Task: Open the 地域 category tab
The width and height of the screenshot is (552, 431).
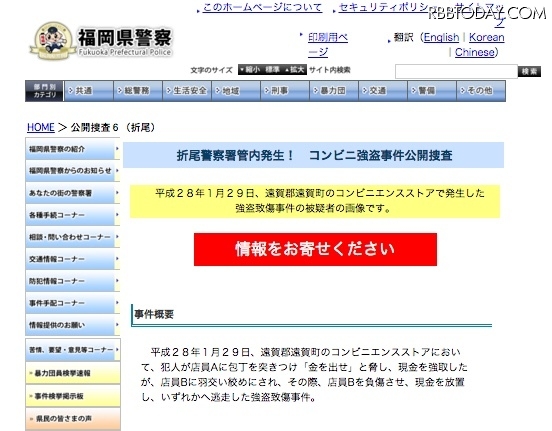Action: [236, 91]
